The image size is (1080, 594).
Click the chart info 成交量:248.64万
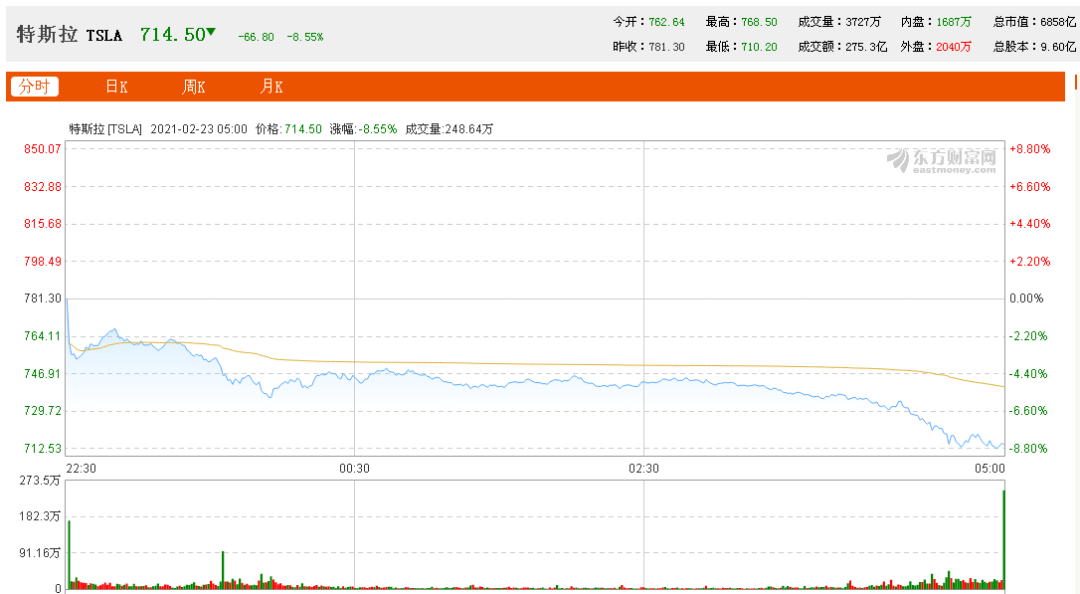pyautogui.click(x=449, y=129)
